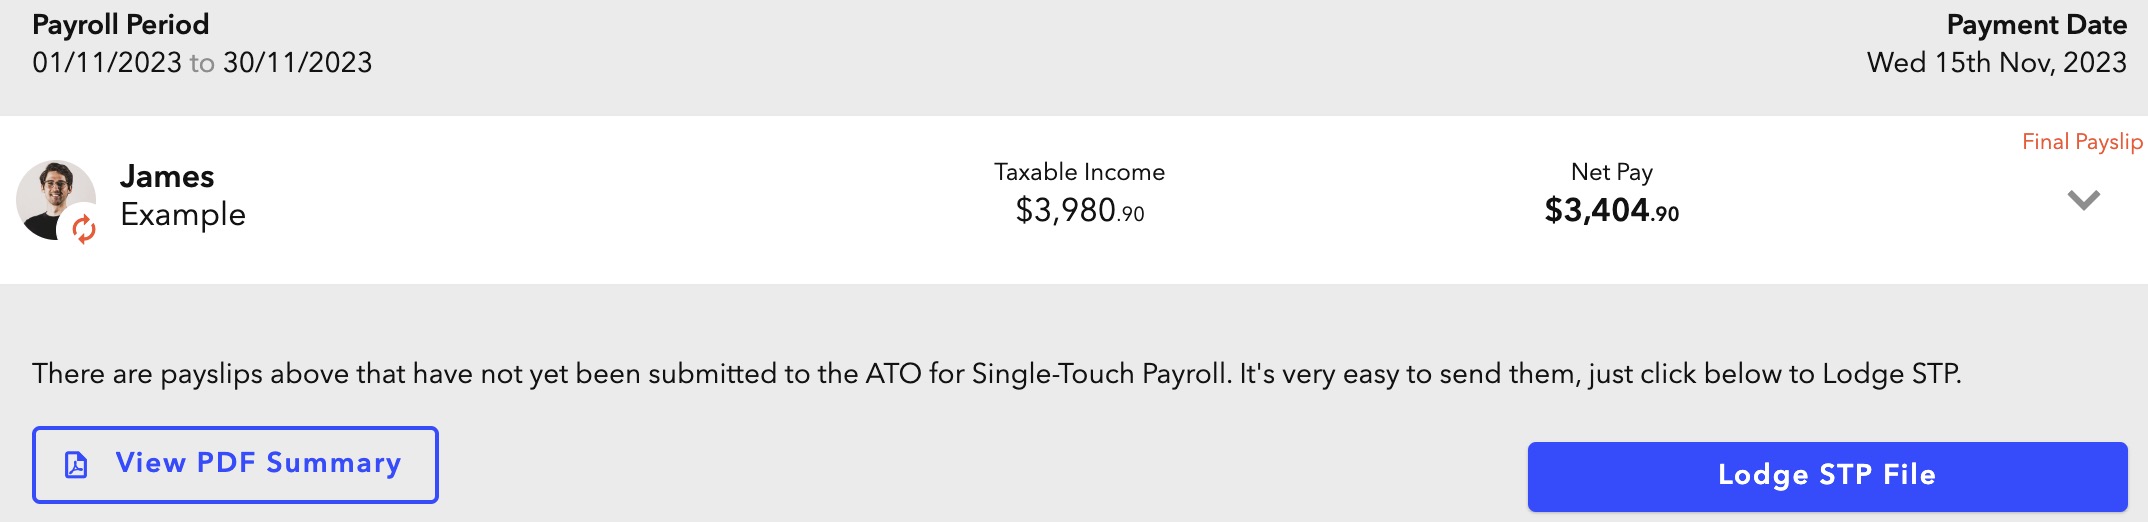Viewport: 2148px width, 522px height.
Task: Click the period start date 01/11/2023
Action: pos(107,63)
